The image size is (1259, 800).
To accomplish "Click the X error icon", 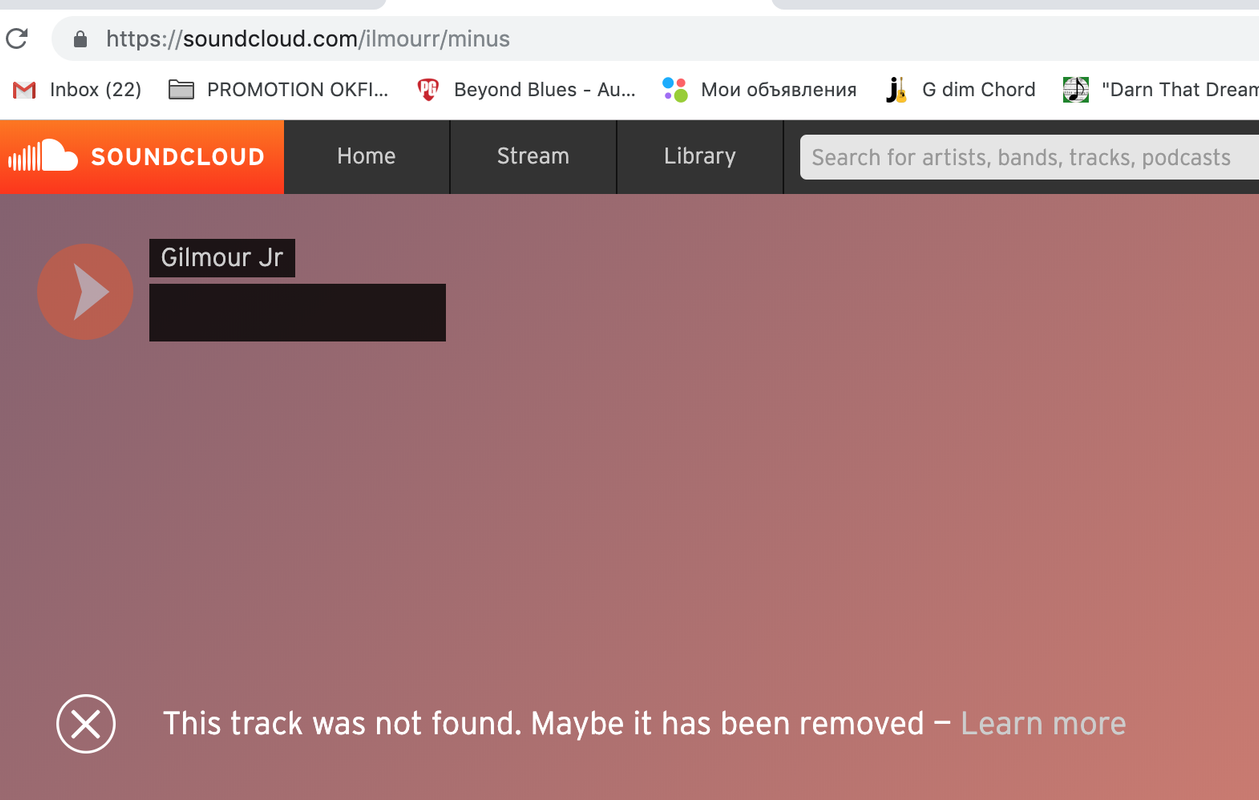I will click(x=86, y=723).
